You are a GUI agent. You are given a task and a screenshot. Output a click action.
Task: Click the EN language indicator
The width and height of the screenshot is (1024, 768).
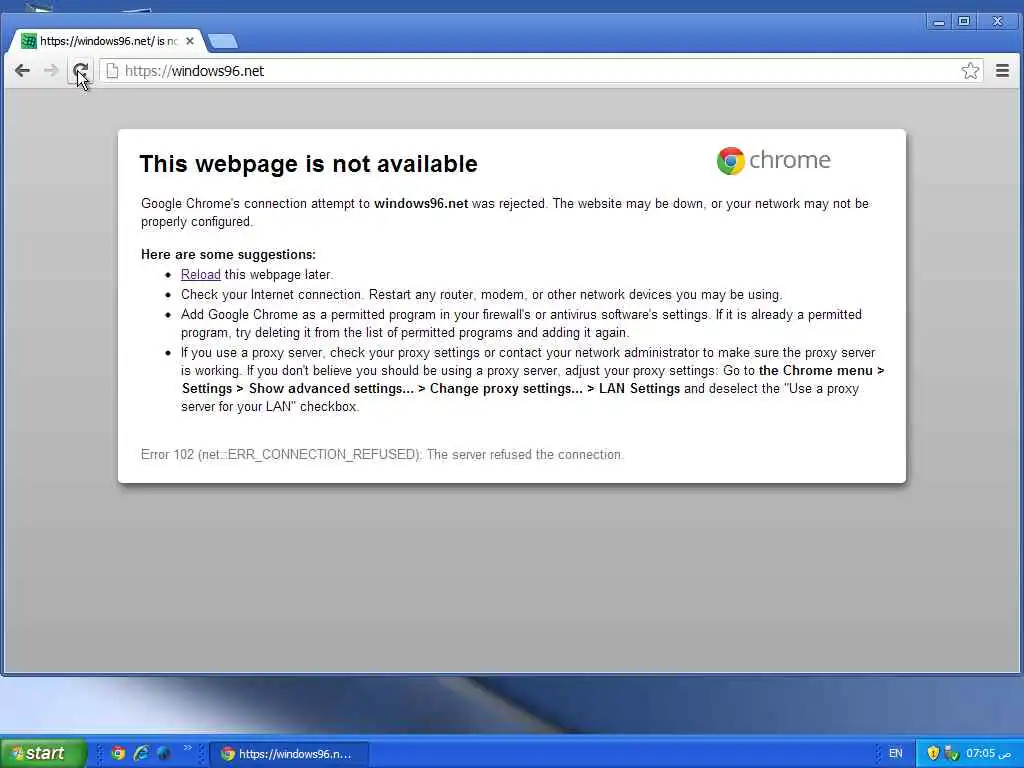pyautogui.click(x=895, y=753)
